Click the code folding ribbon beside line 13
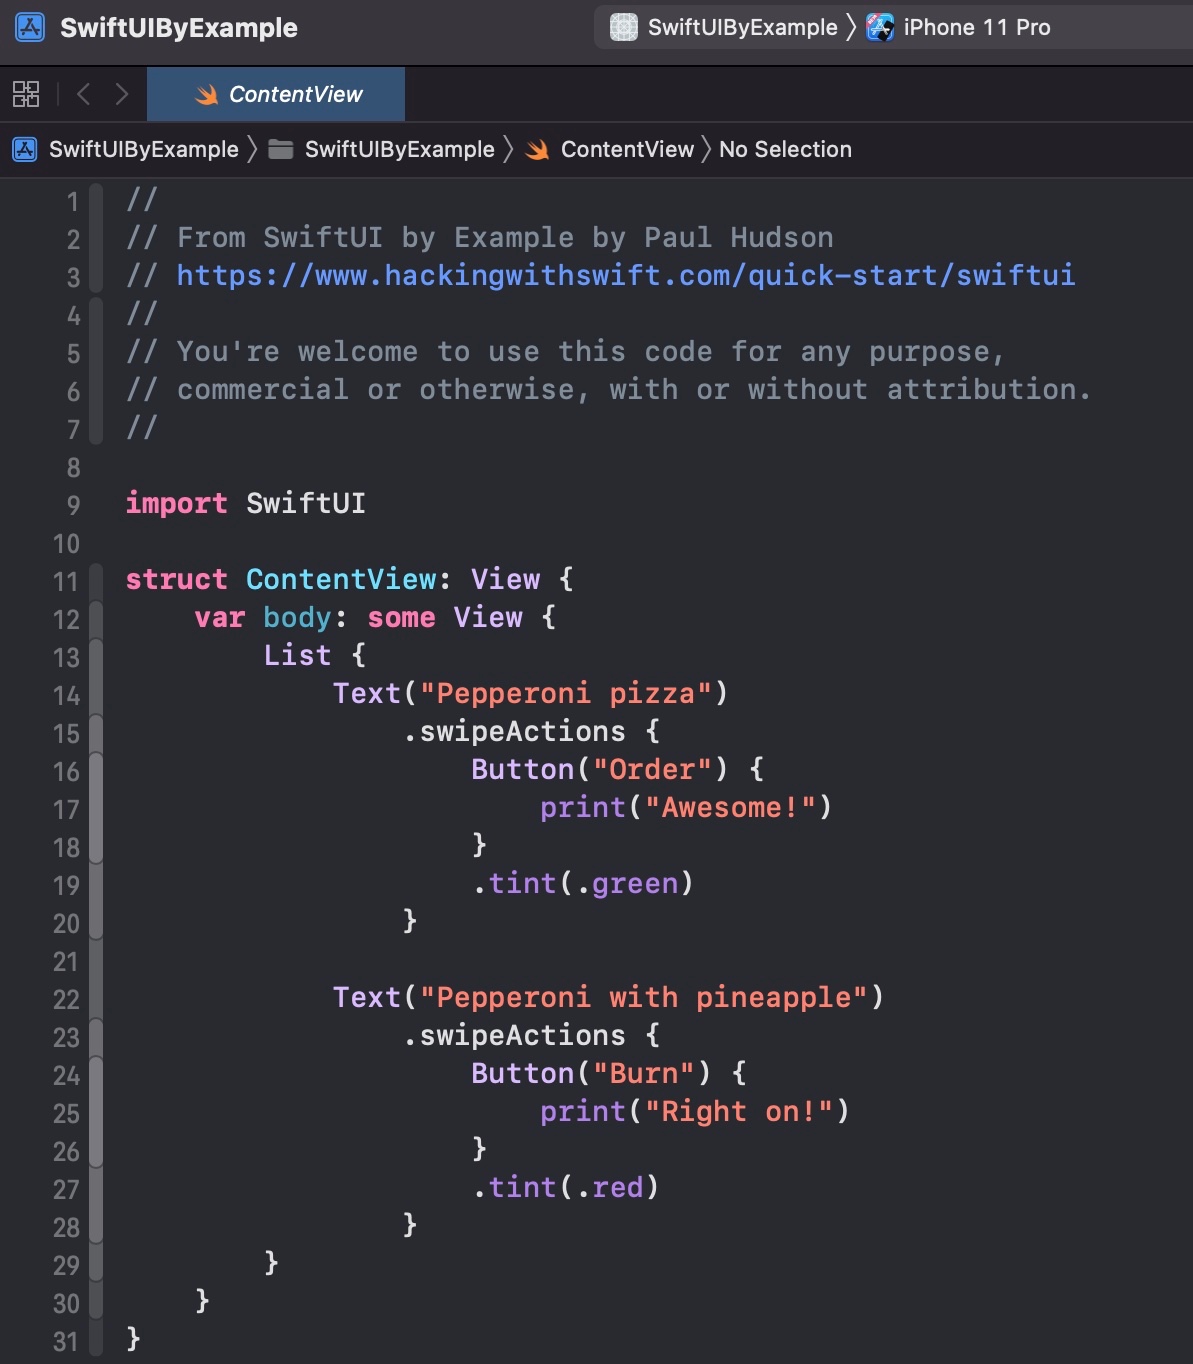Image resolution: width=1193 pixels, height=1364 pixels. click(96, 657)
